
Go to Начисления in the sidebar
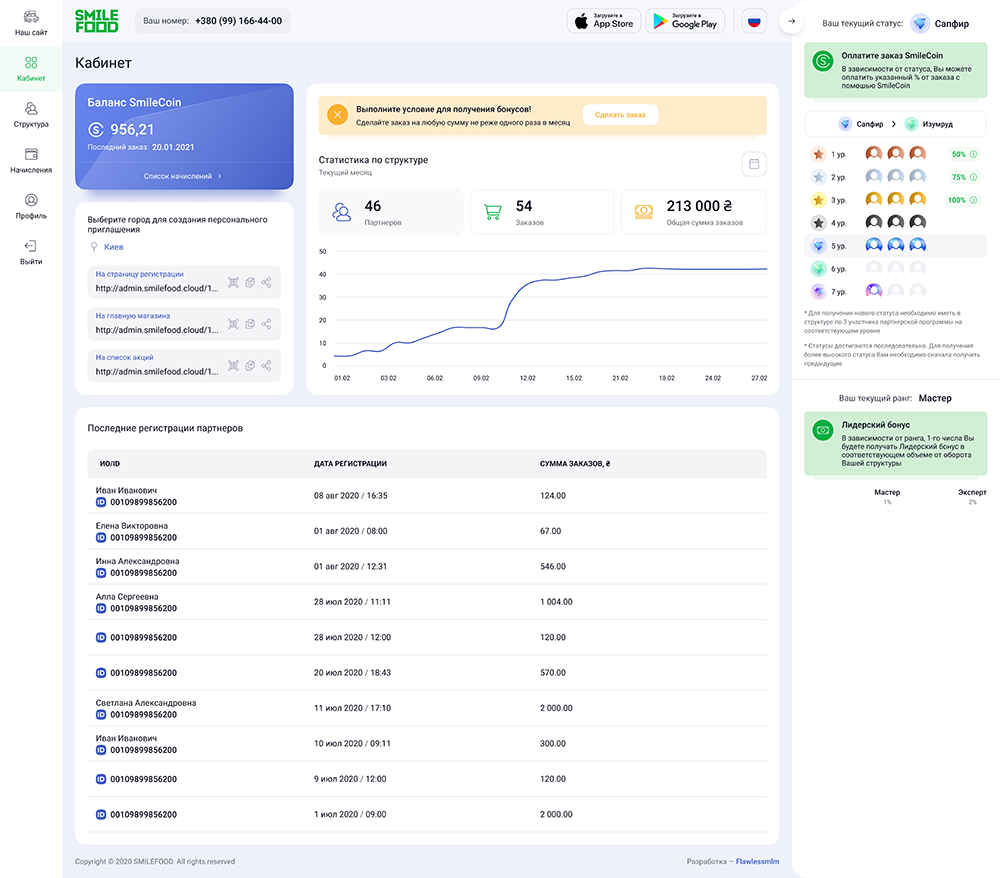[x=31, y=160]
